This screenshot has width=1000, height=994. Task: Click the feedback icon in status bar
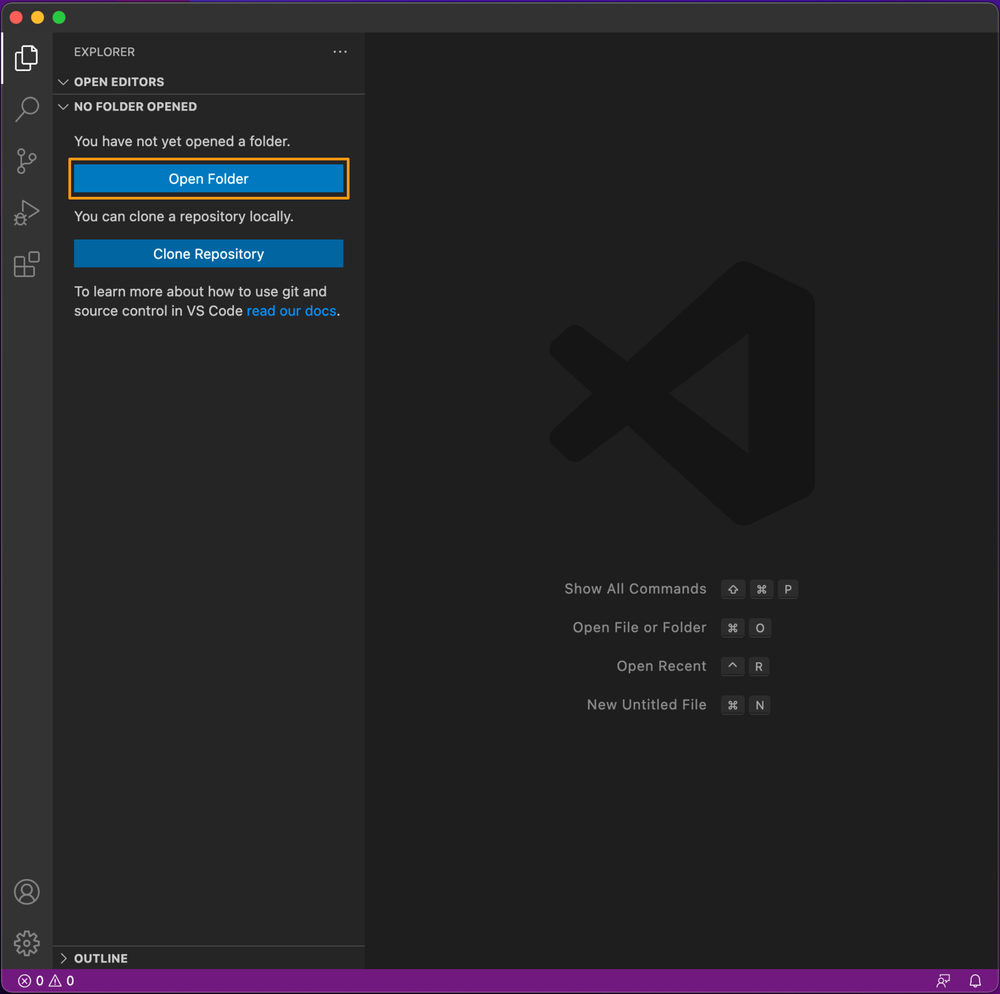[943, 981]
